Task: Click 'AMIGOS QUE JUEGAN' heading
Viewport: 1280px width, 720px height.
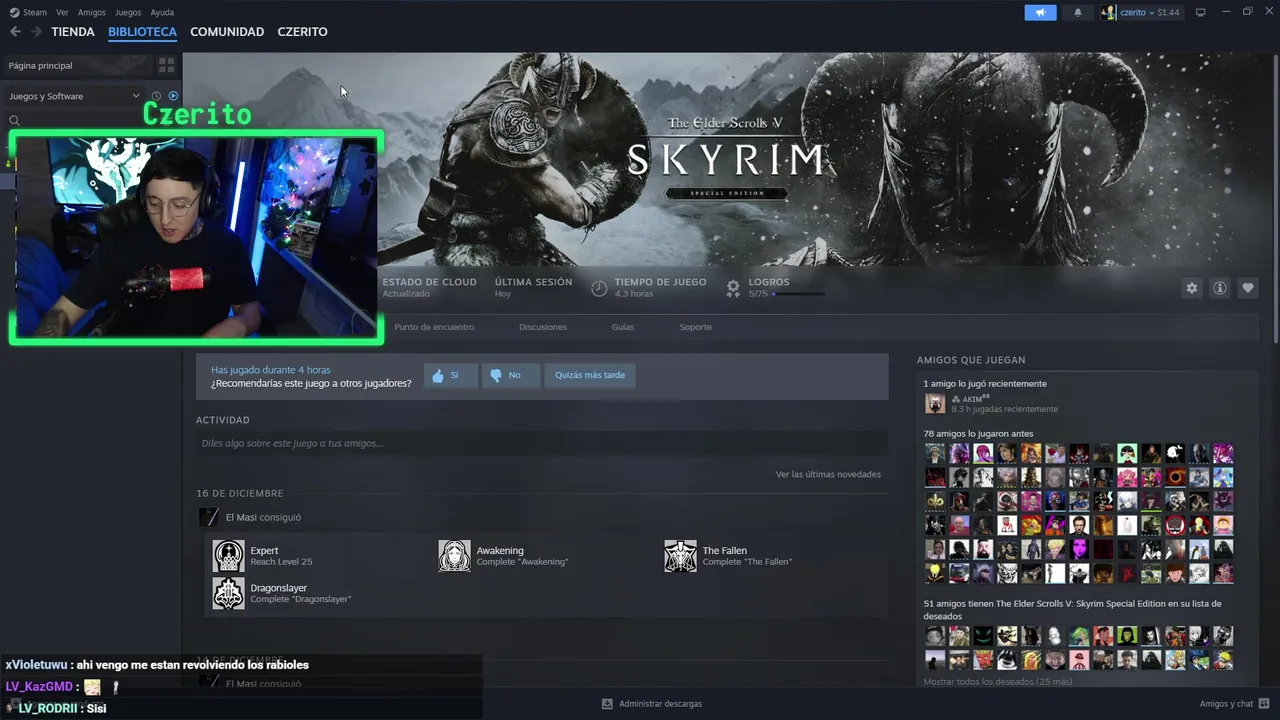Action: (971, 360)
